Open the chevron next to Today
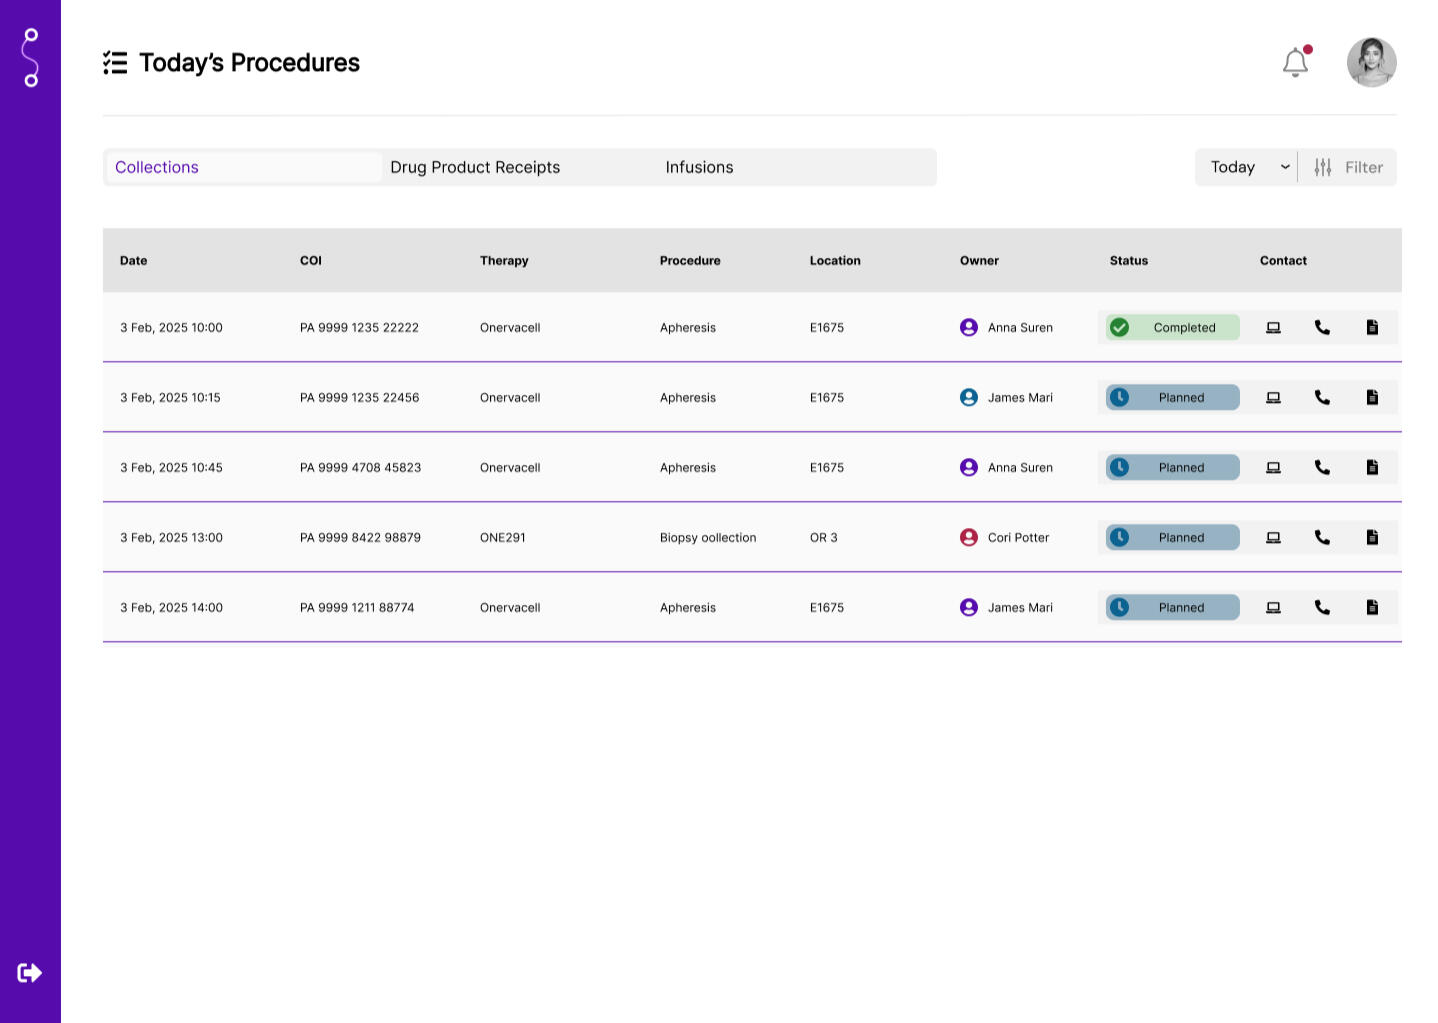Viewport: 1438px width, 1023px height. [x=1285, y=167]
